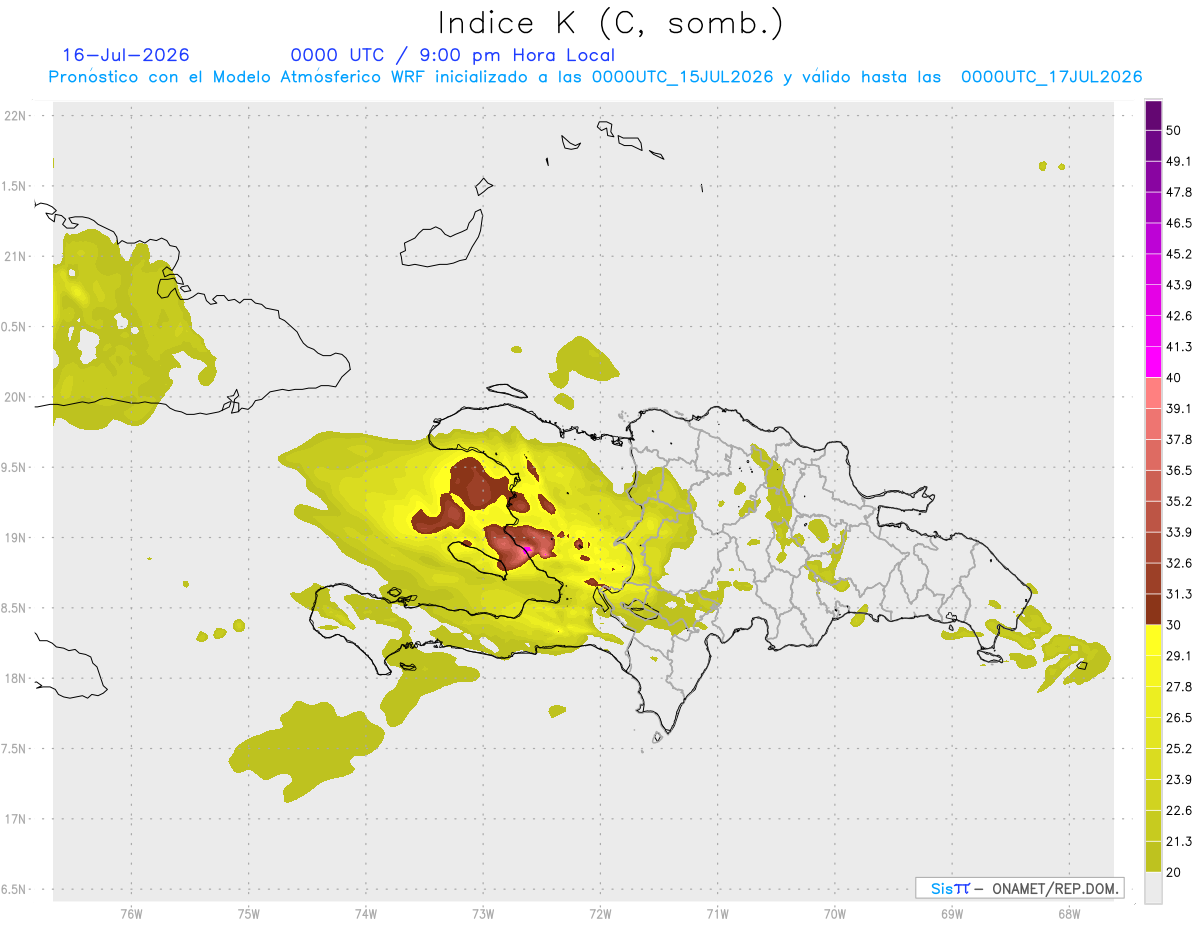Image resolution: width=1200 pixels, height=927 pixels.
Task: Click the '22N' latitude label
Action: tap(17, 116)
